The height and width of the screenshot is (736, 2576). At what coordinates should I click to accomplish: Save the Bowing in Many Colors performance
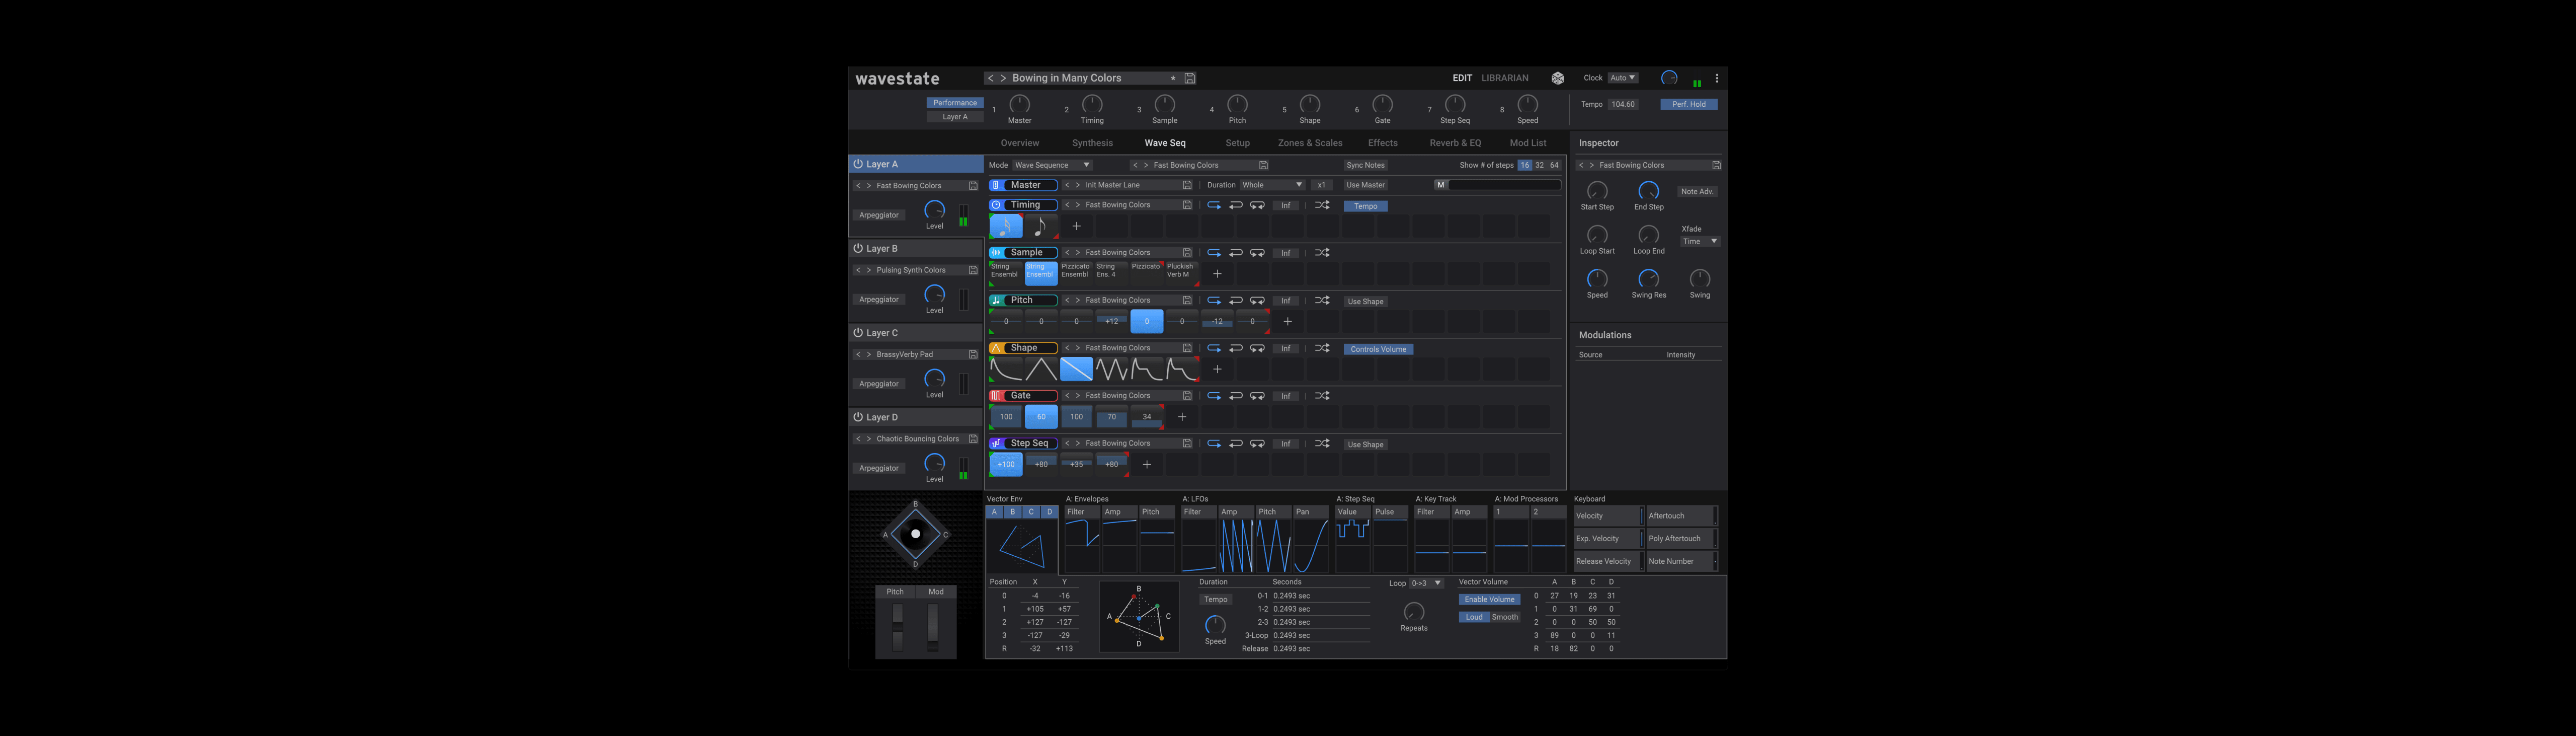tap(1190, 78)
